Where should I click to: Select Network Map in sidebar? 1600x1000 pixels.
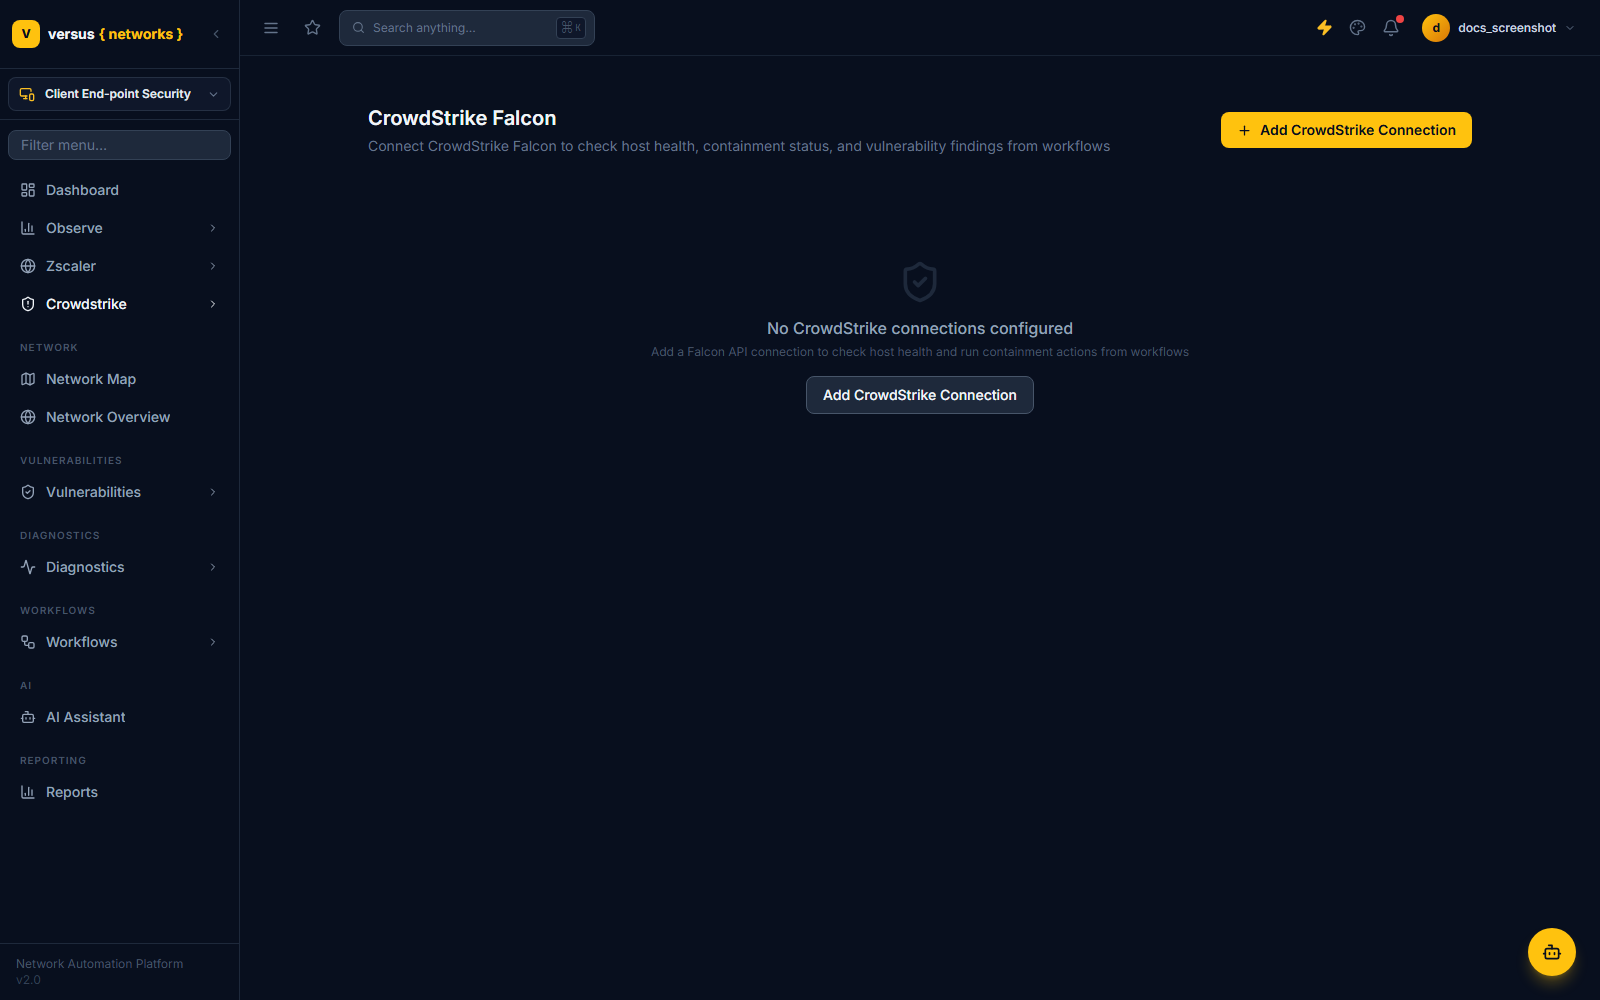click(119, 379)
